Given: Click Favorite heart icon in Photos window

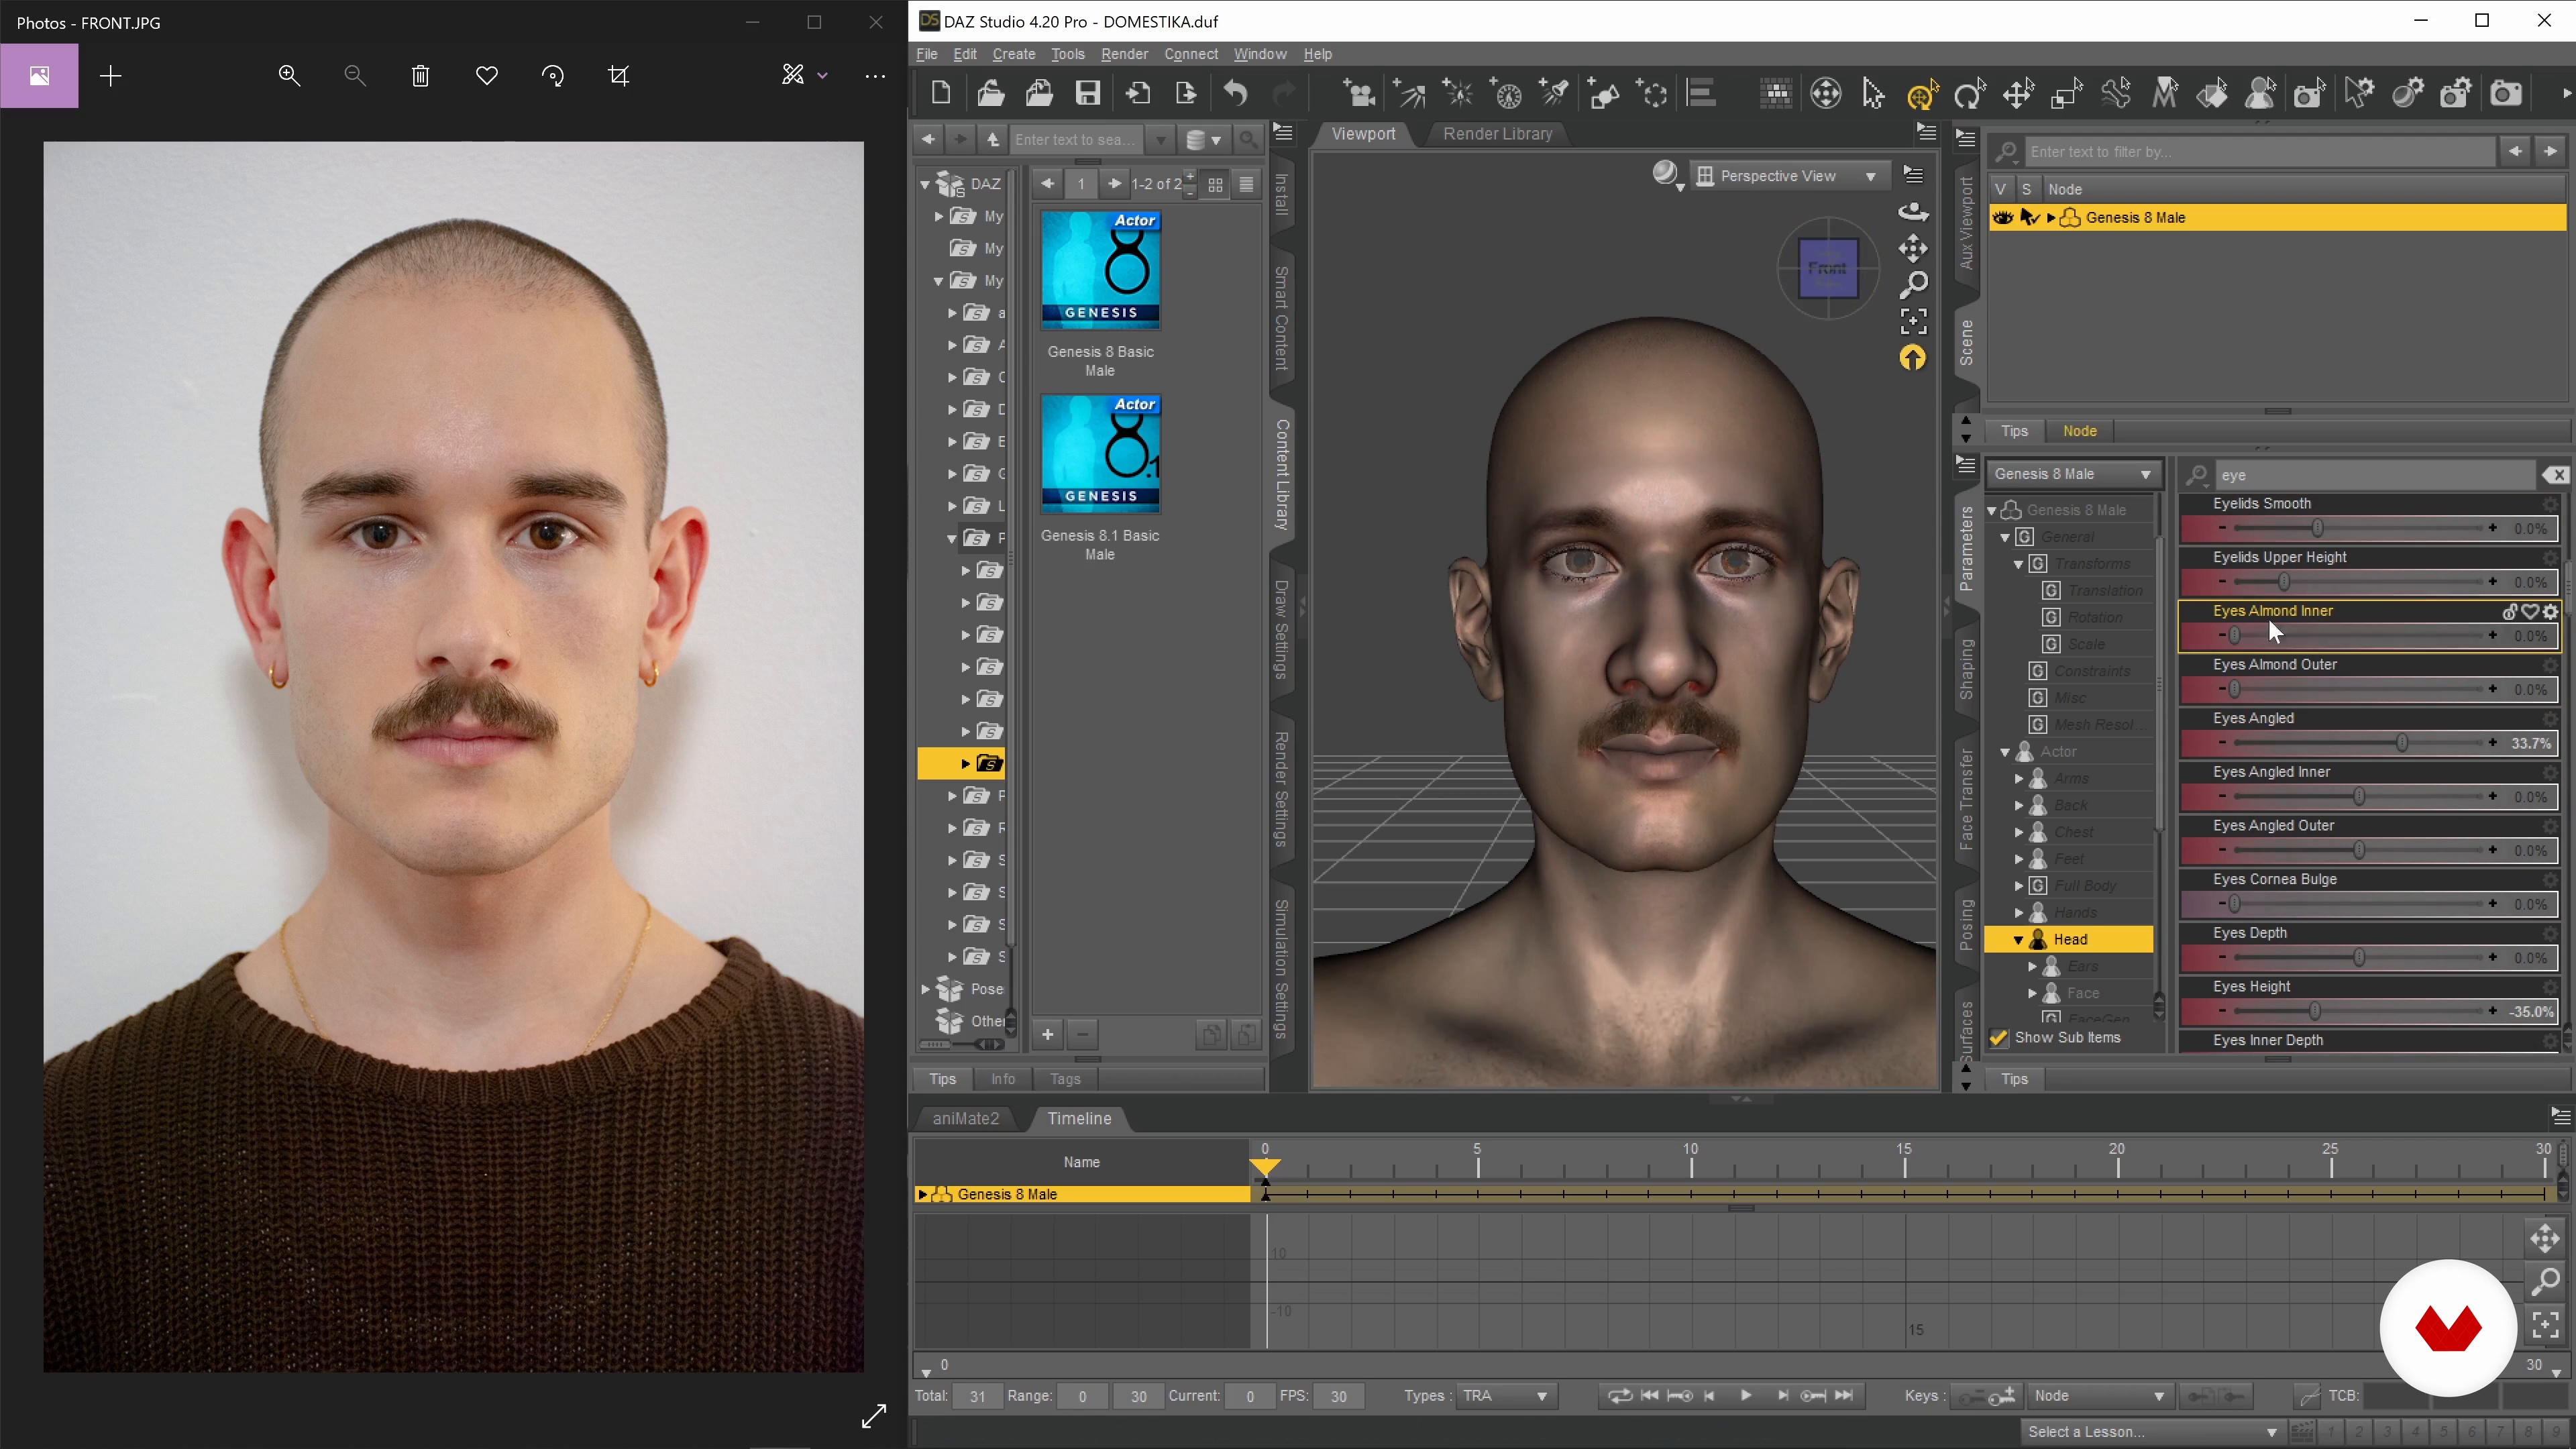Looking at the screenshot, I should click(487, 76).
